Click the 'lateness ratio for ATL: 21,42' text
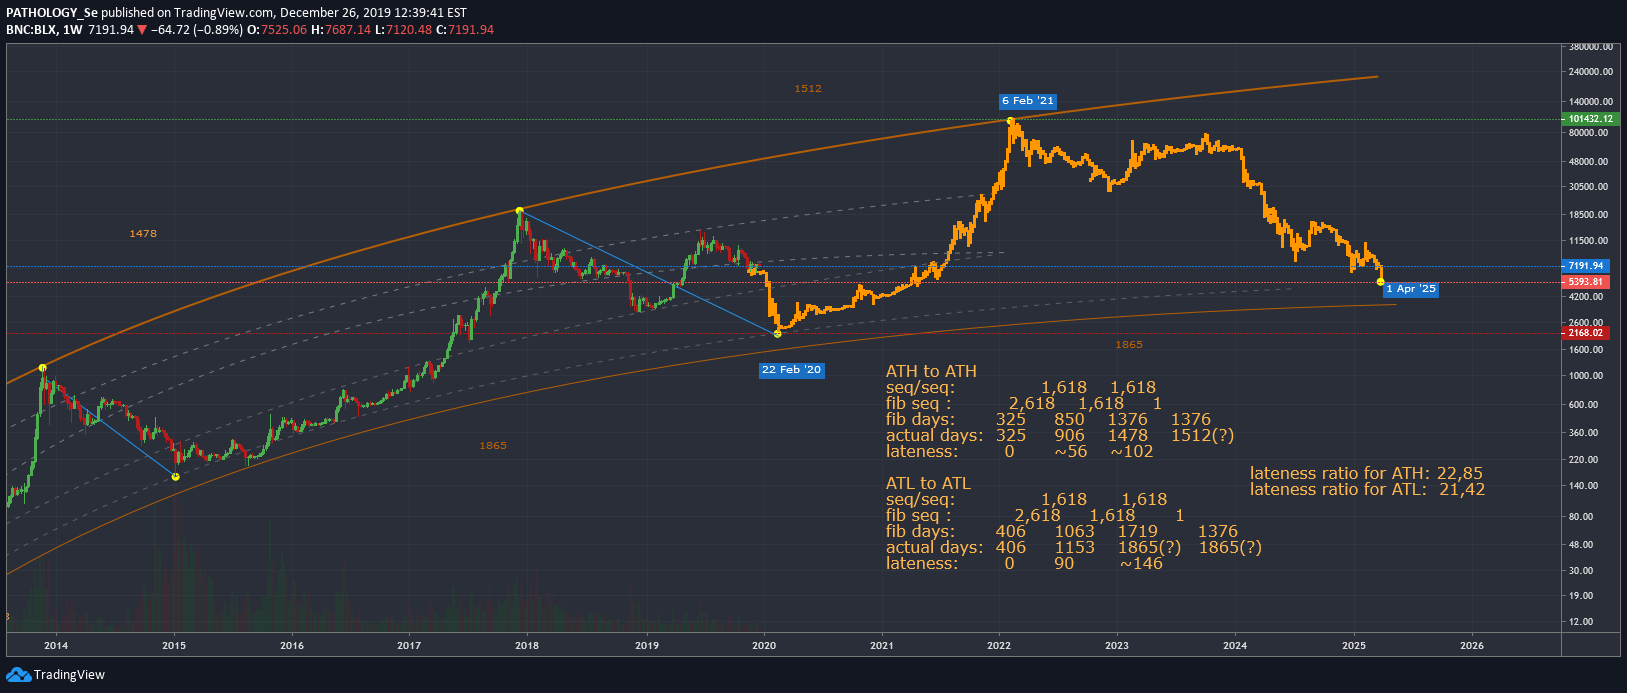The width and height of the screenshot is (1627, 693). 1367,489
